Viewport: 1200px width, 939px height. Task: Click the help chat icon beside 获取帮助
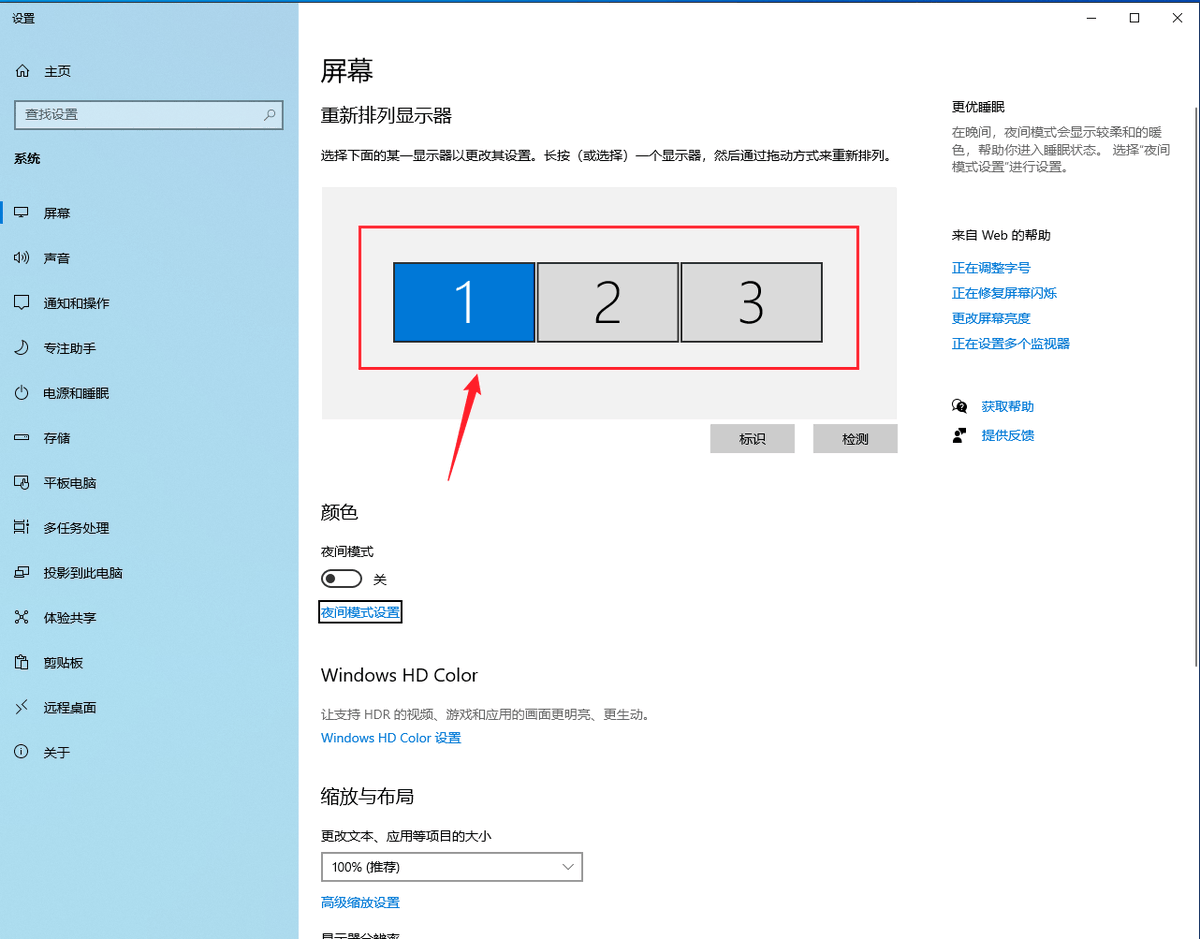point(960,406)
